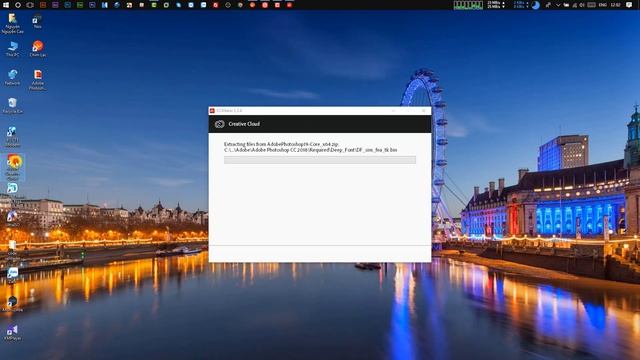
Task: Click the Creative Cloud logo in installer header
Action: tap(220, 124)
